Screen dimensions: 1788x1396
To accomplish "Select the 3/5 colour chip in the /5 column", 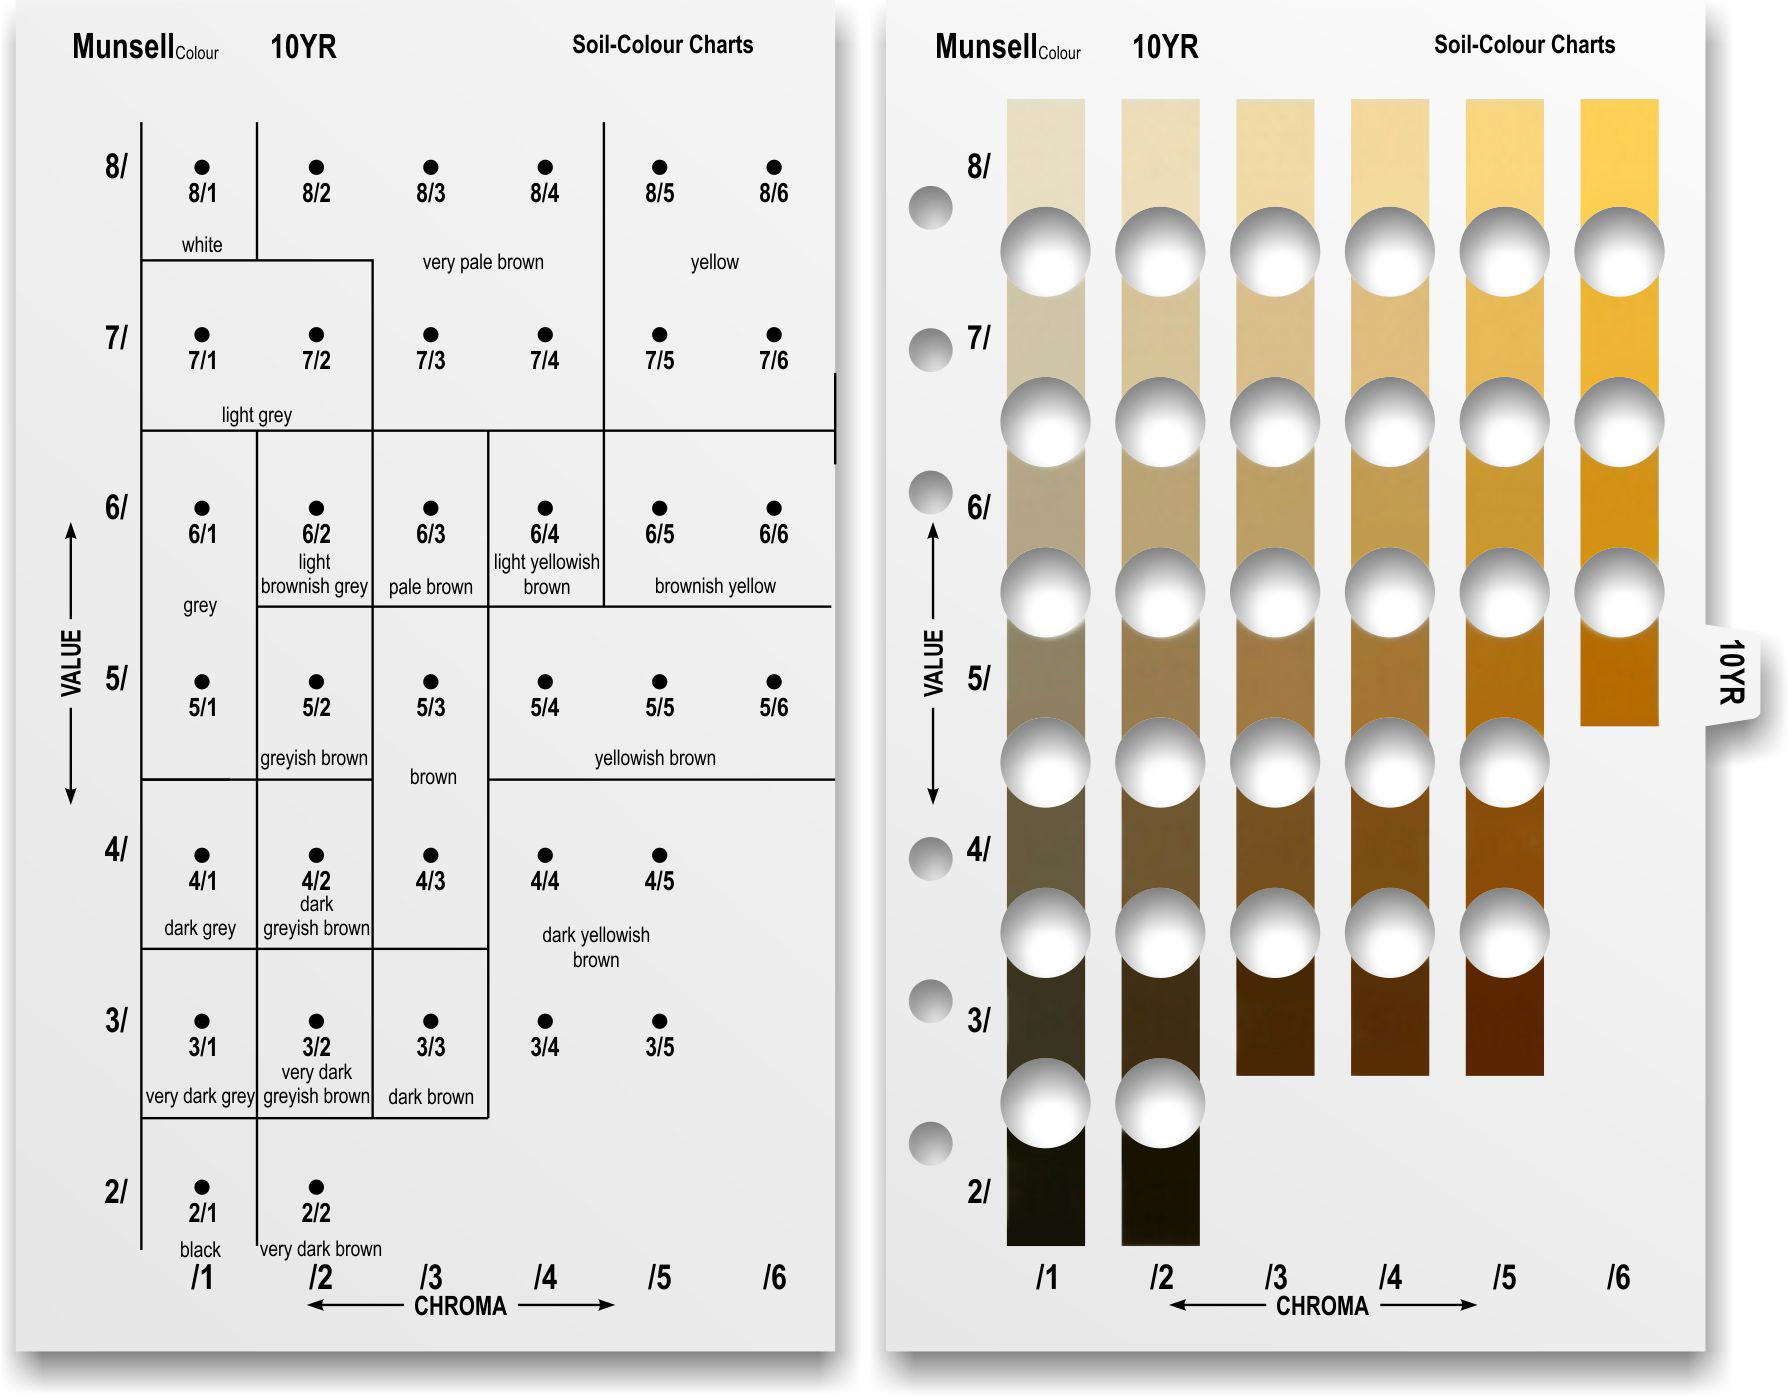I will (x=1505, y=1022).
